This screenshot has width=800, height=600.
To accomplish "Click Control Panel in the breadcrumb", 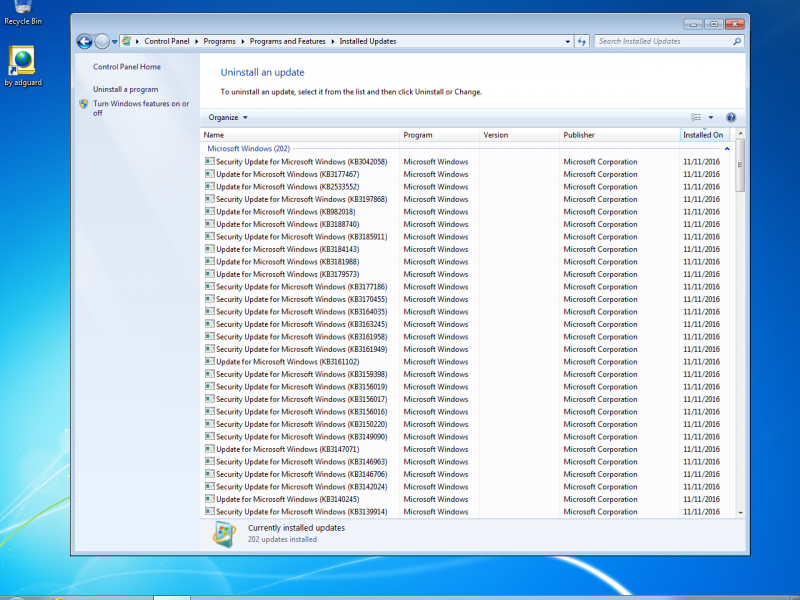I will pos(166,41).
